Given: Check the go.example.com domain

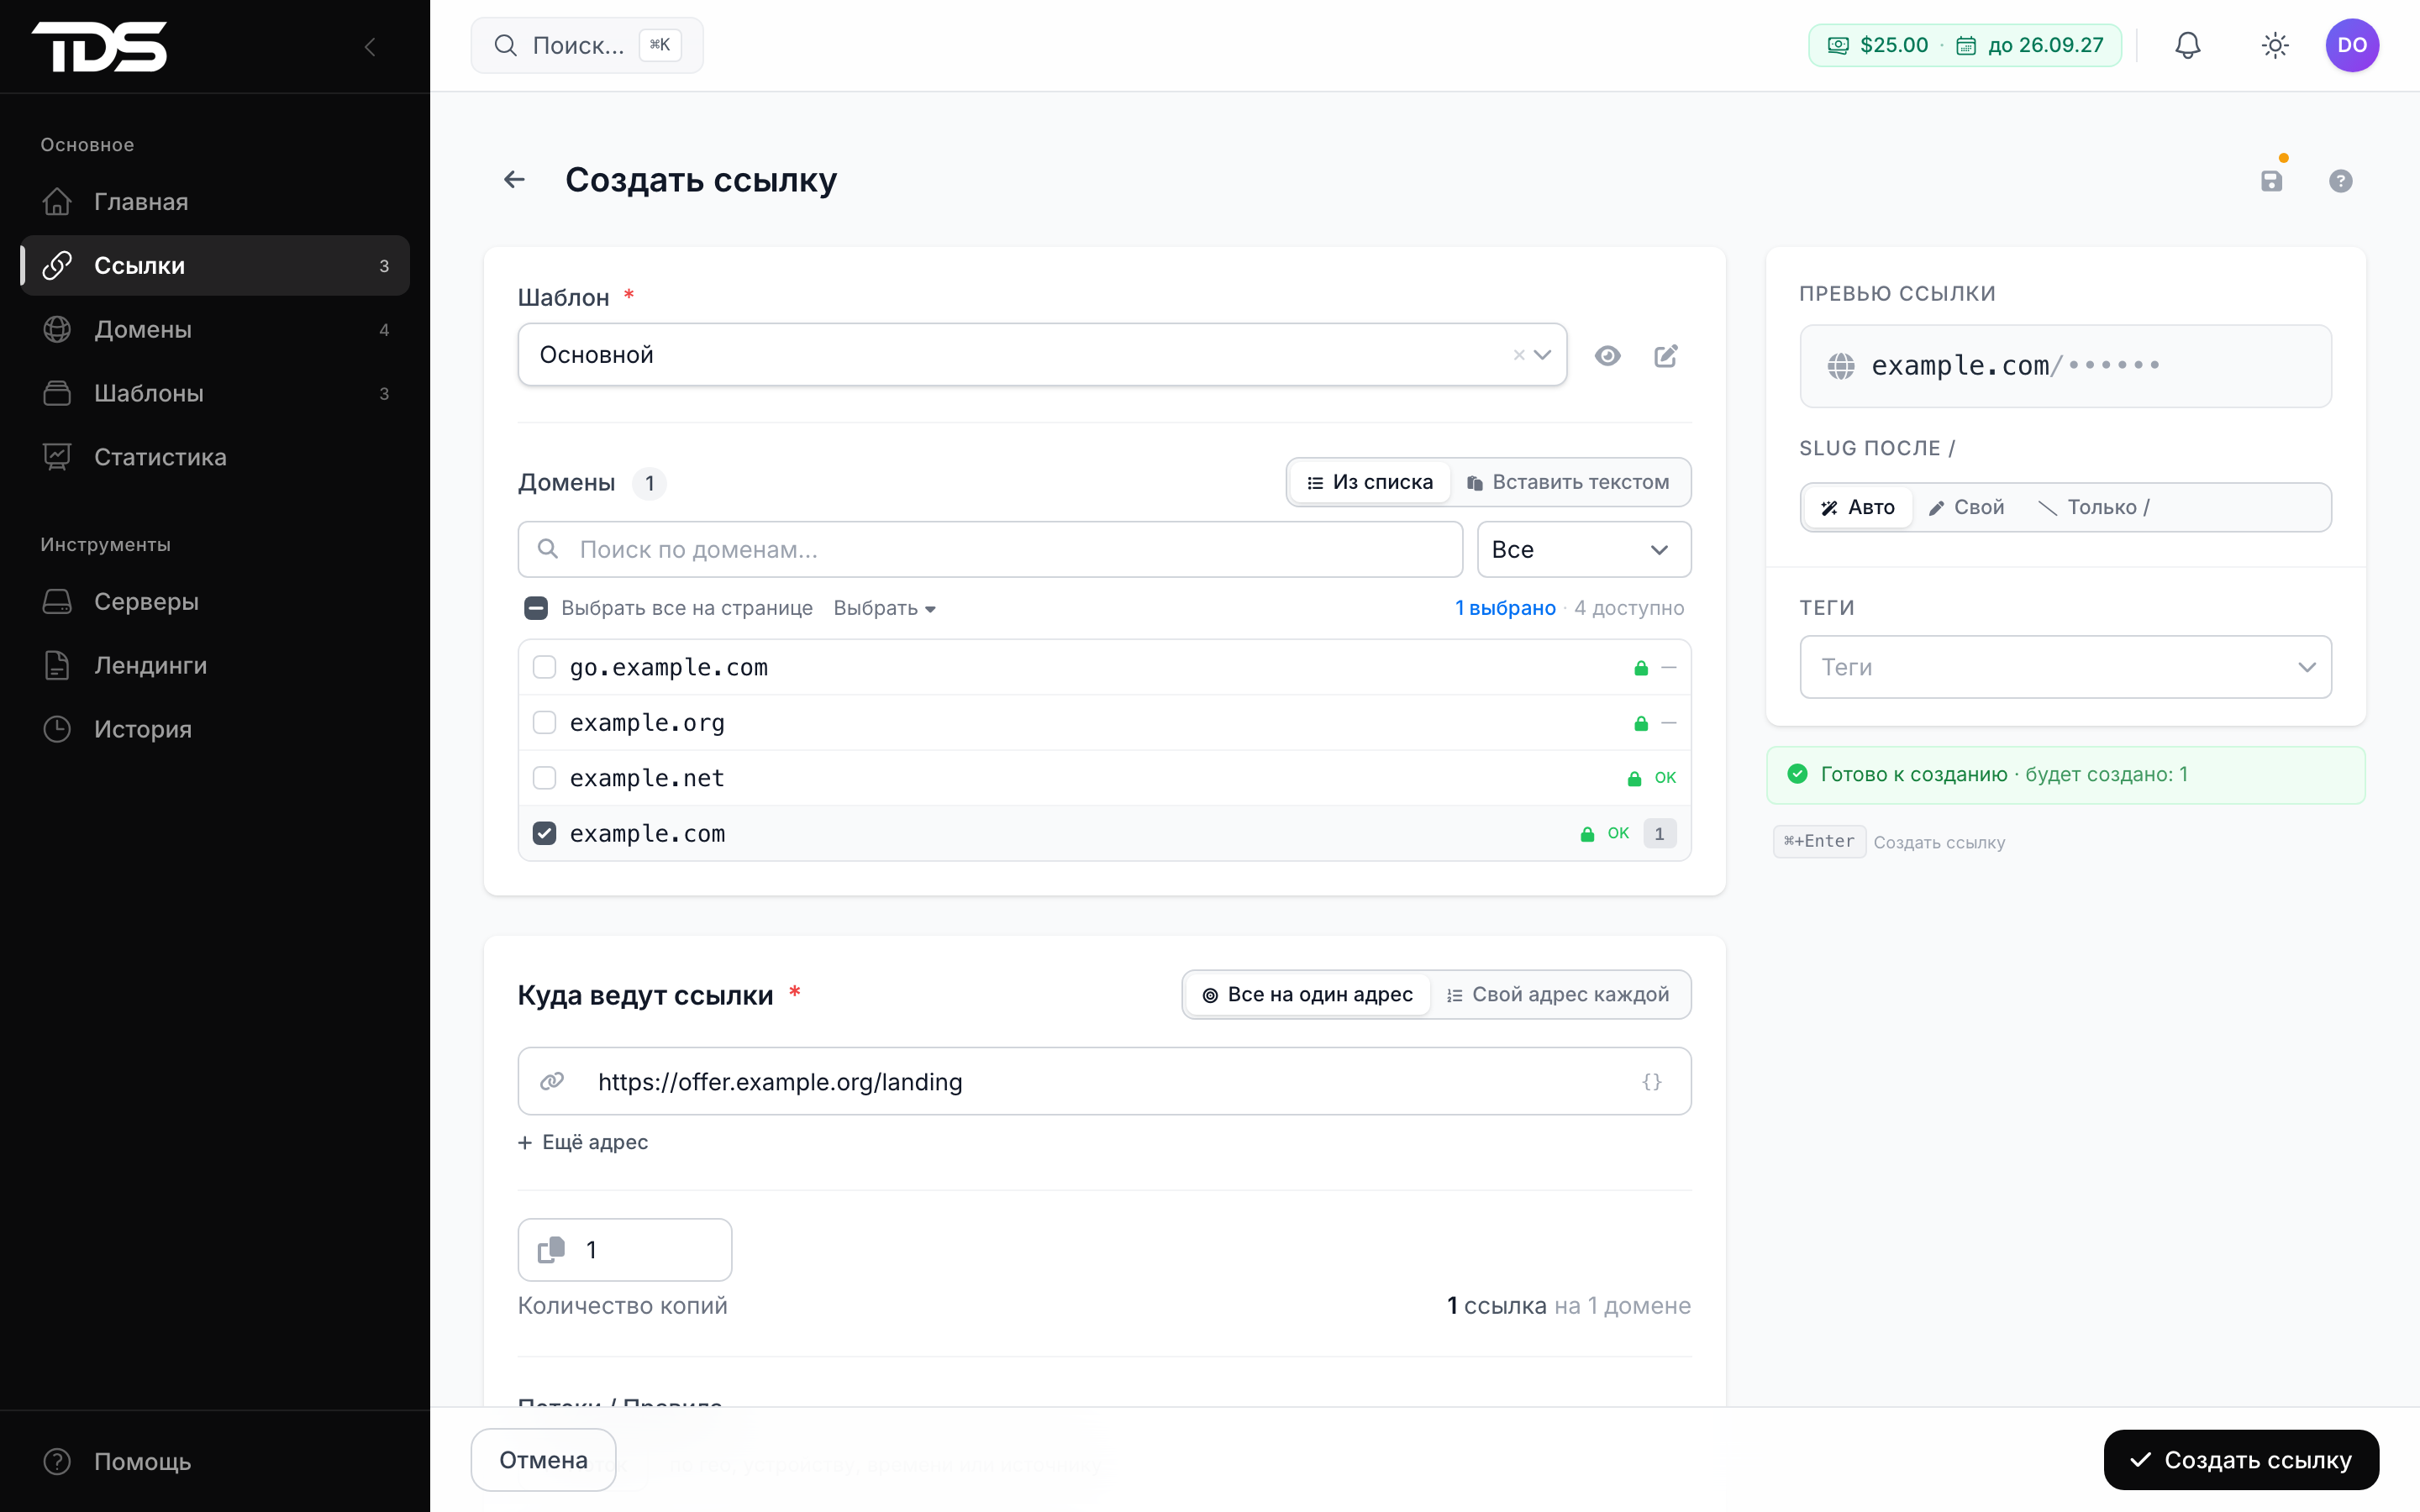Looking at the screenshot, I should pyautogui.click(x=544, y=667).
